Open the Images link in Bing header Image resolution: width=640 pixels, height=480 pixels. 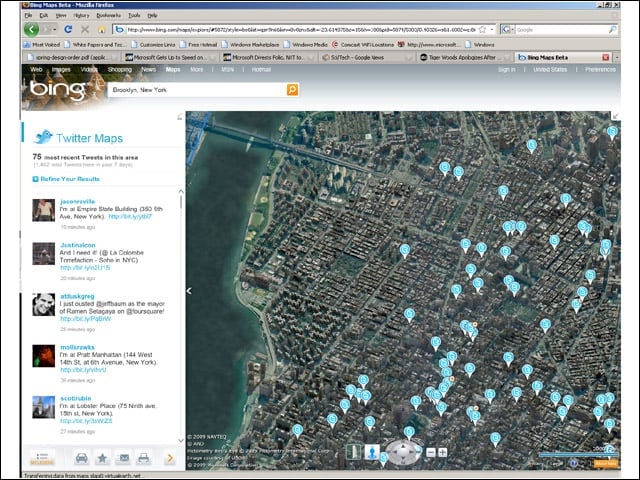(61, 69)
